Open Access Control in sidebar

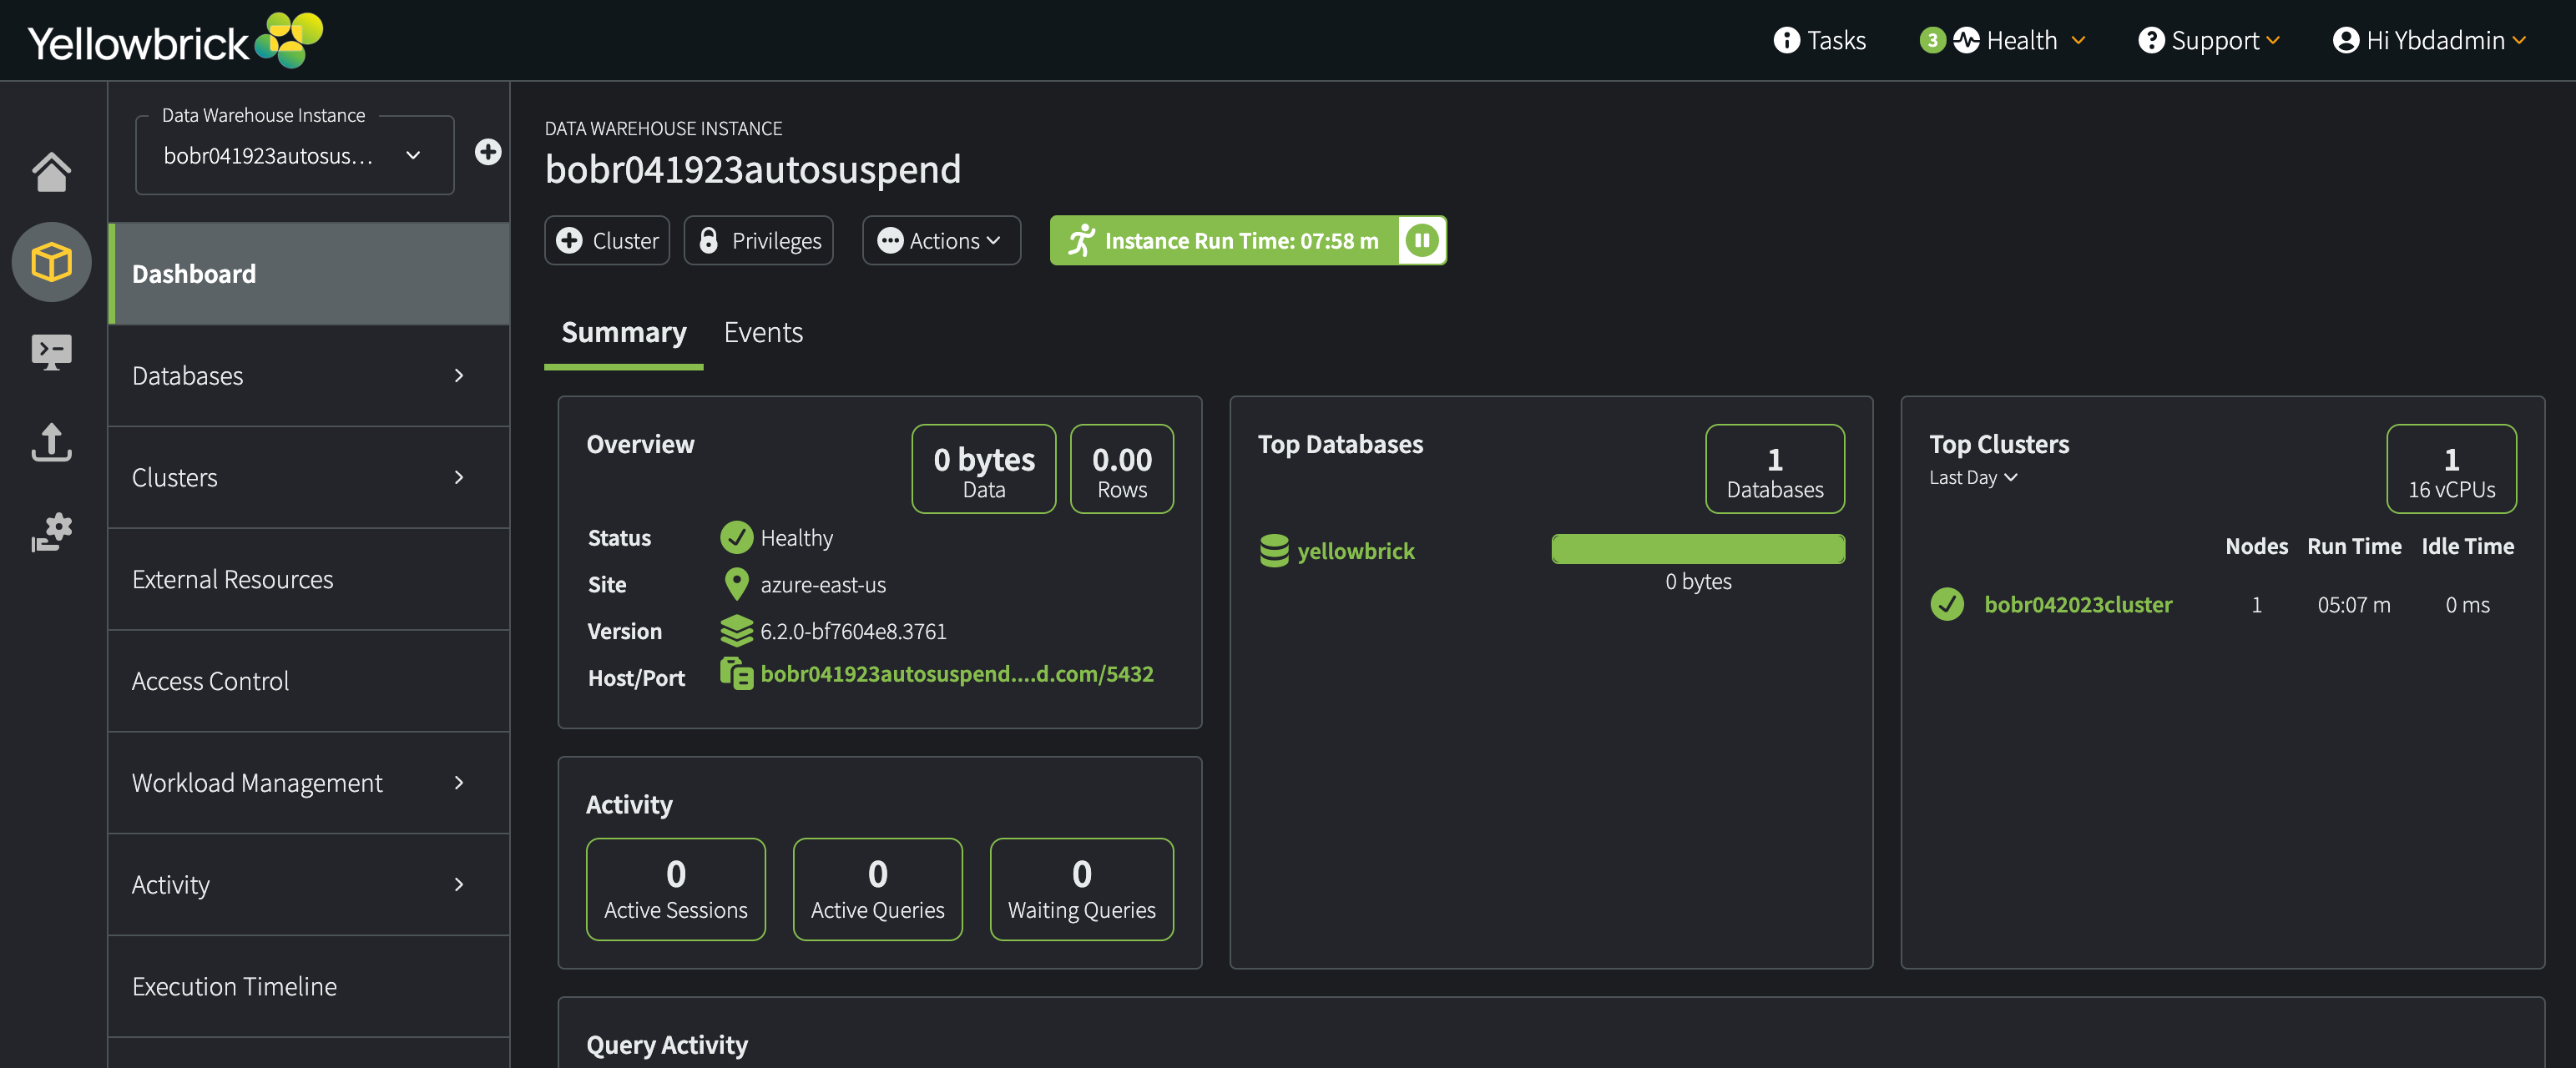click(309, 680)
